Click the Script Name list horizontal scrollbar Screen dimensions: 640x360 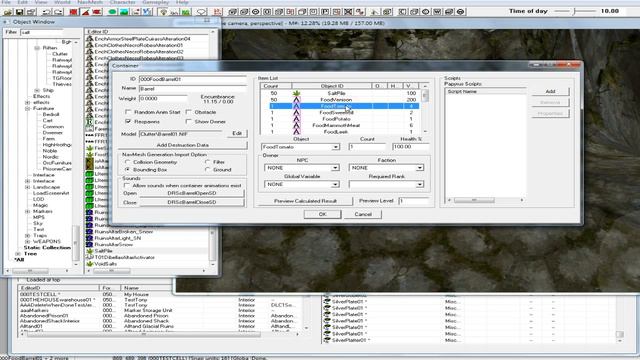click(x=486, y=200)
